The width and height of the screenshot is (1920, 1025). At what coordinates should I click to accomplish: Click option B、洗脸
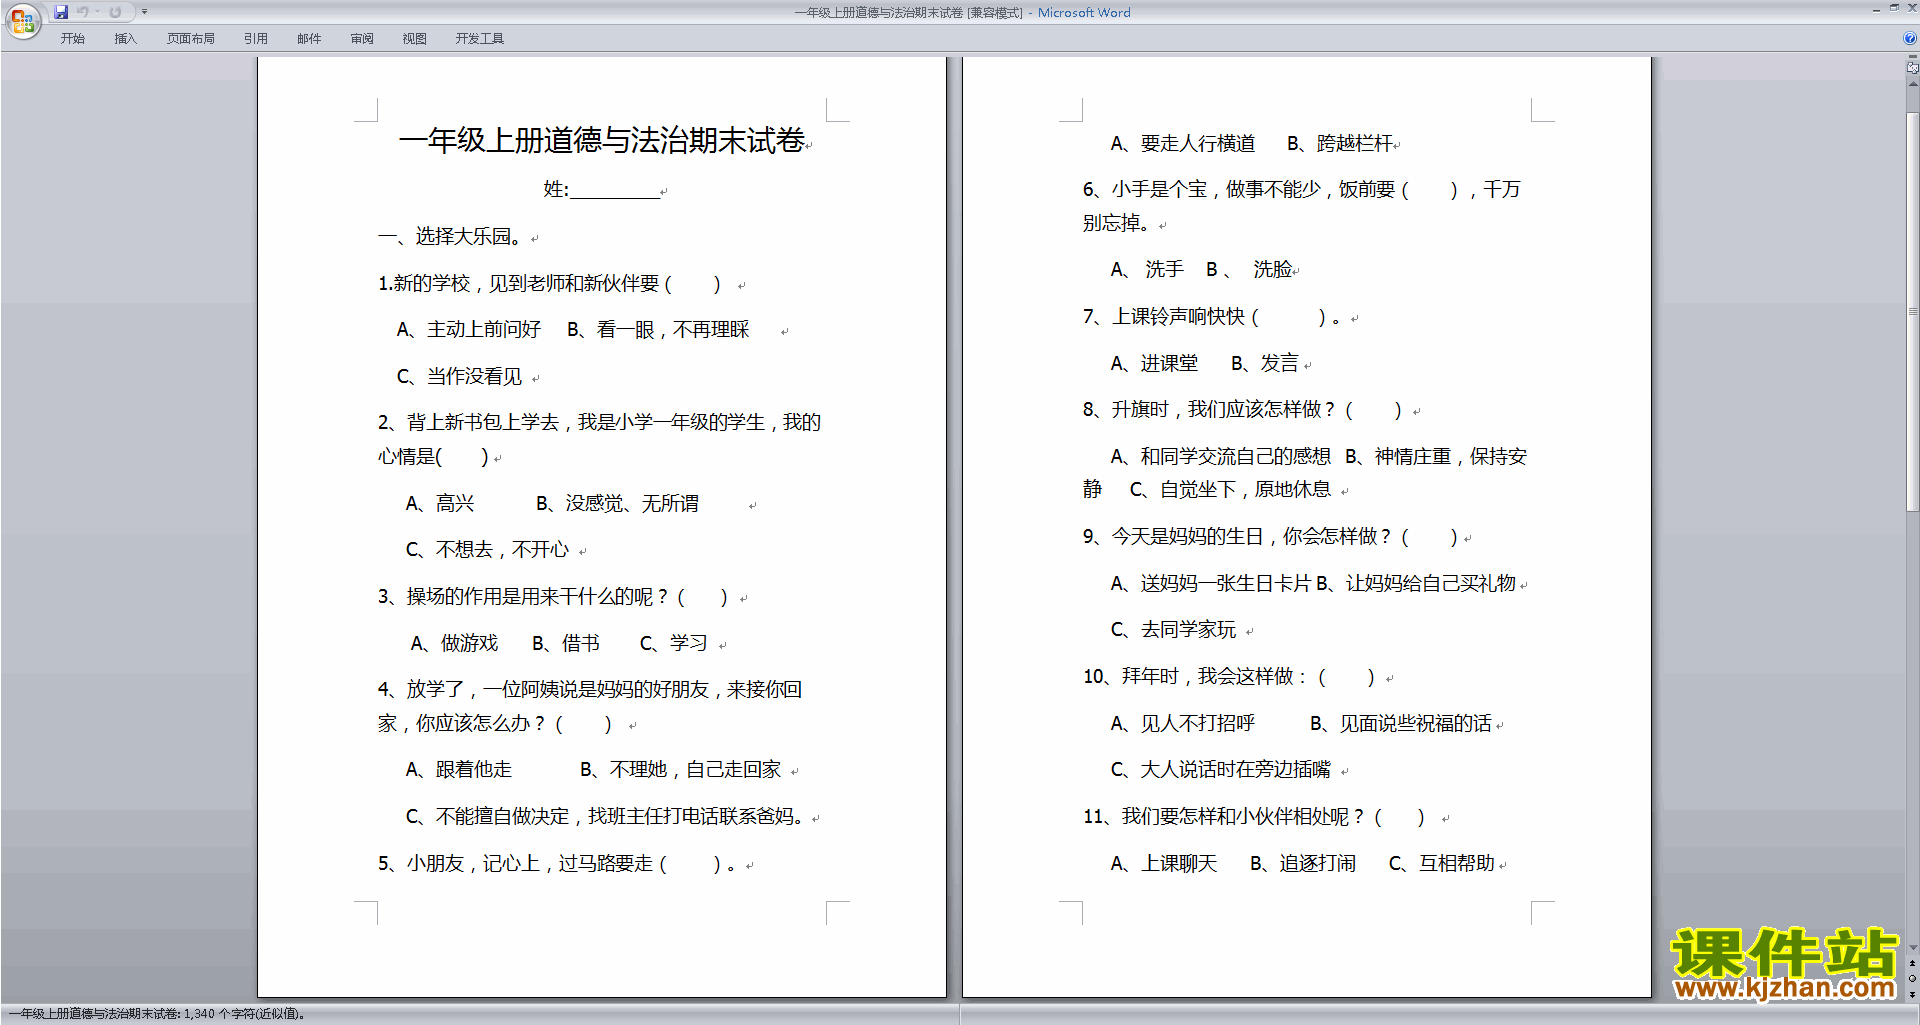1250,270
